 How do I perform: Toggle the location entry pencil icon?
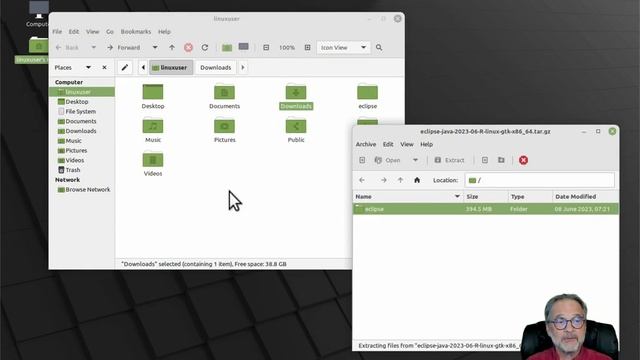click(x=125, y=67)
